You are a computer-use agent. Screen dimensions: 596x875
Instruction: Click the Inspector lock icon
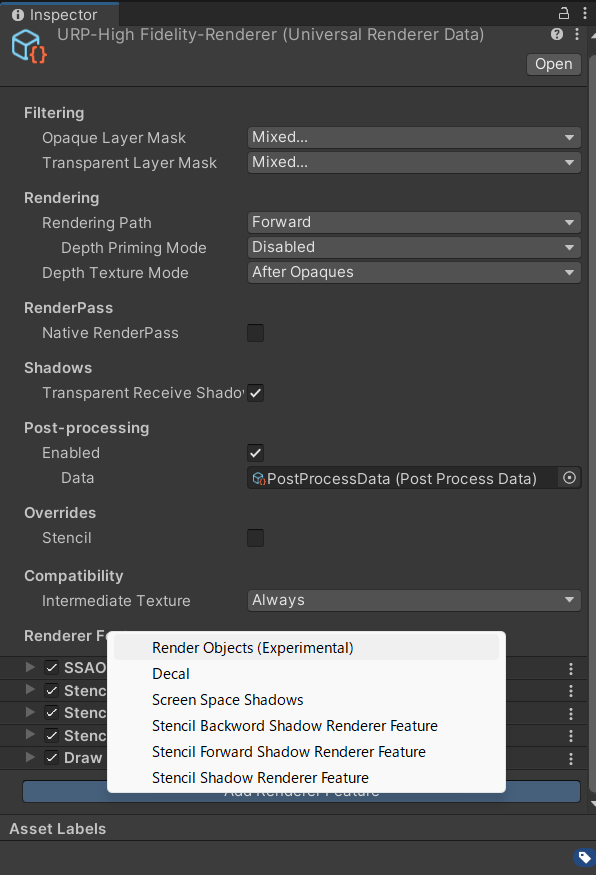coord(564,13)
